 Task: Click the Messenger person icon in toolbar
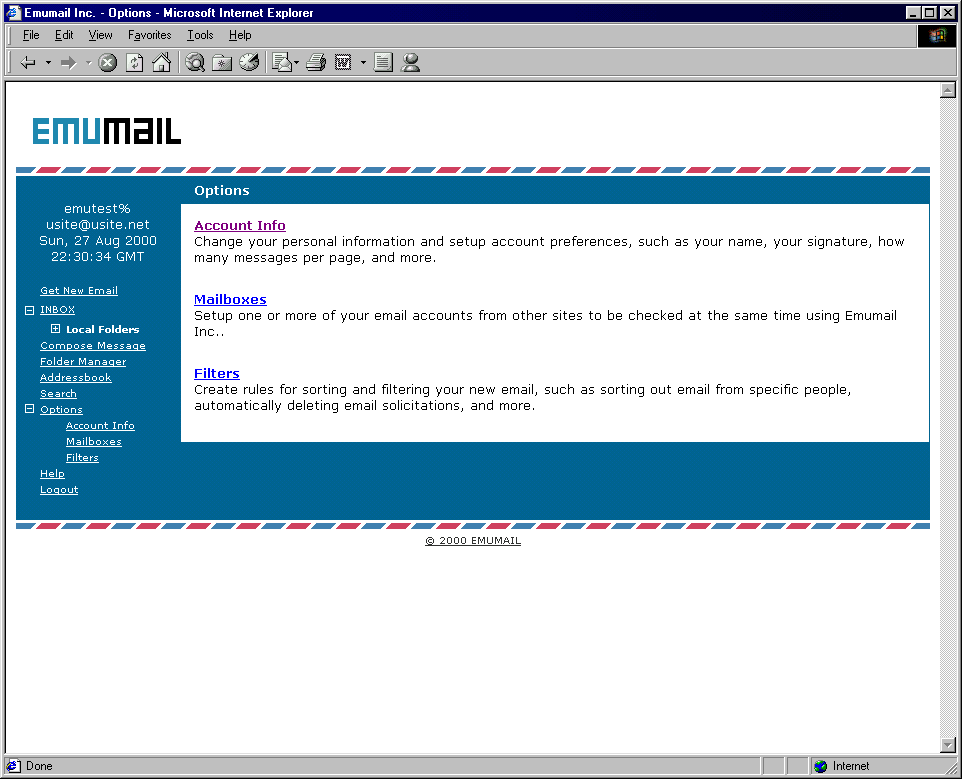click(x=410, y=63)
